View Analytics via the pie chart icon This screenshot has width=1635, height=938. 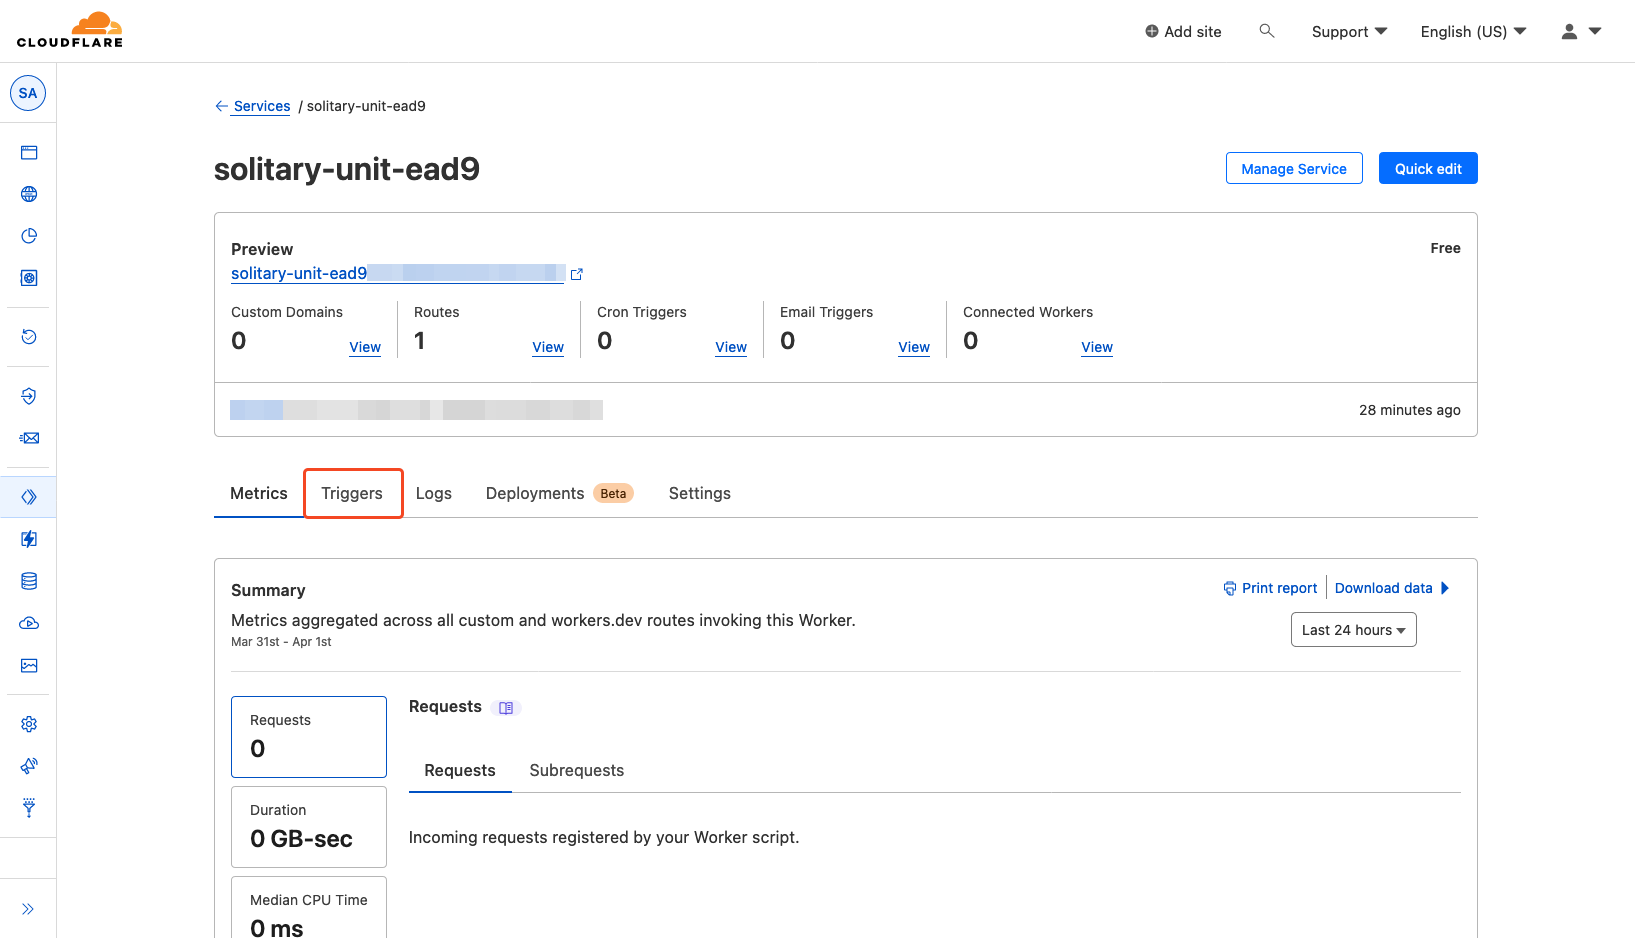(x=28, y=236)
